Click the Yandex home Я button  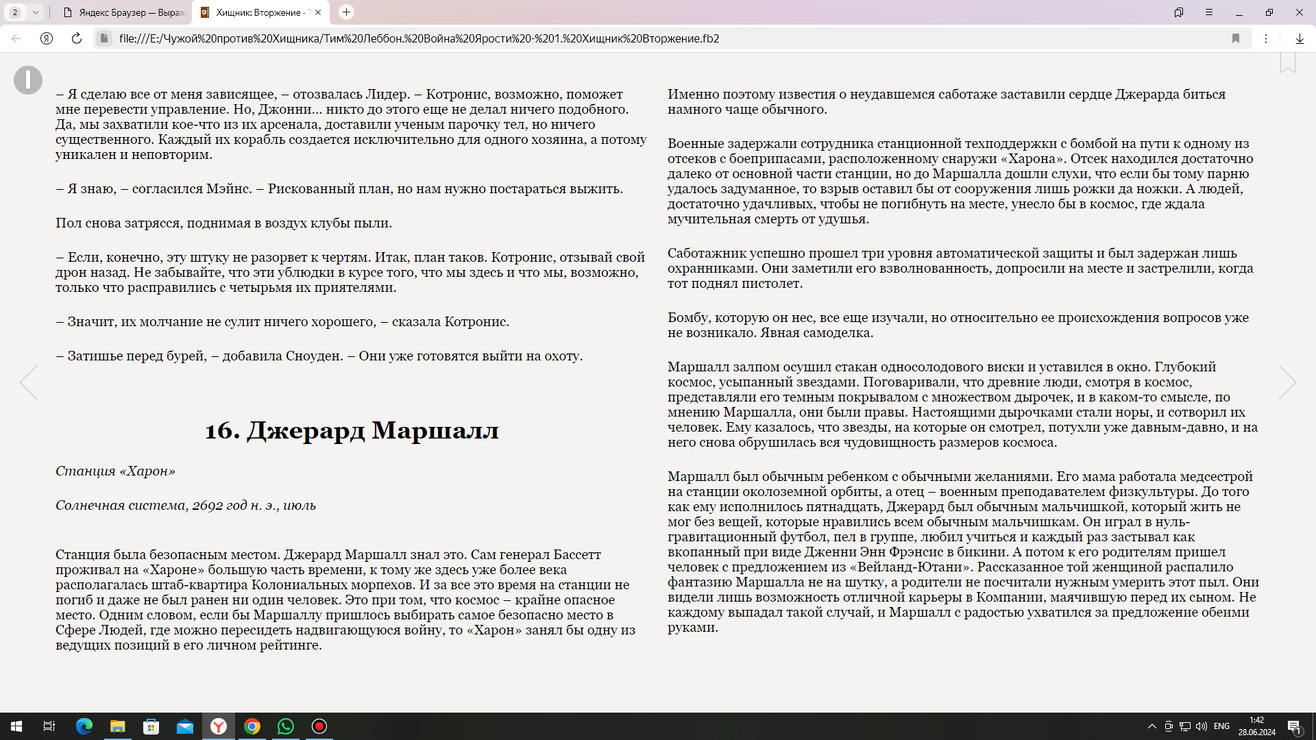point(46,38)
